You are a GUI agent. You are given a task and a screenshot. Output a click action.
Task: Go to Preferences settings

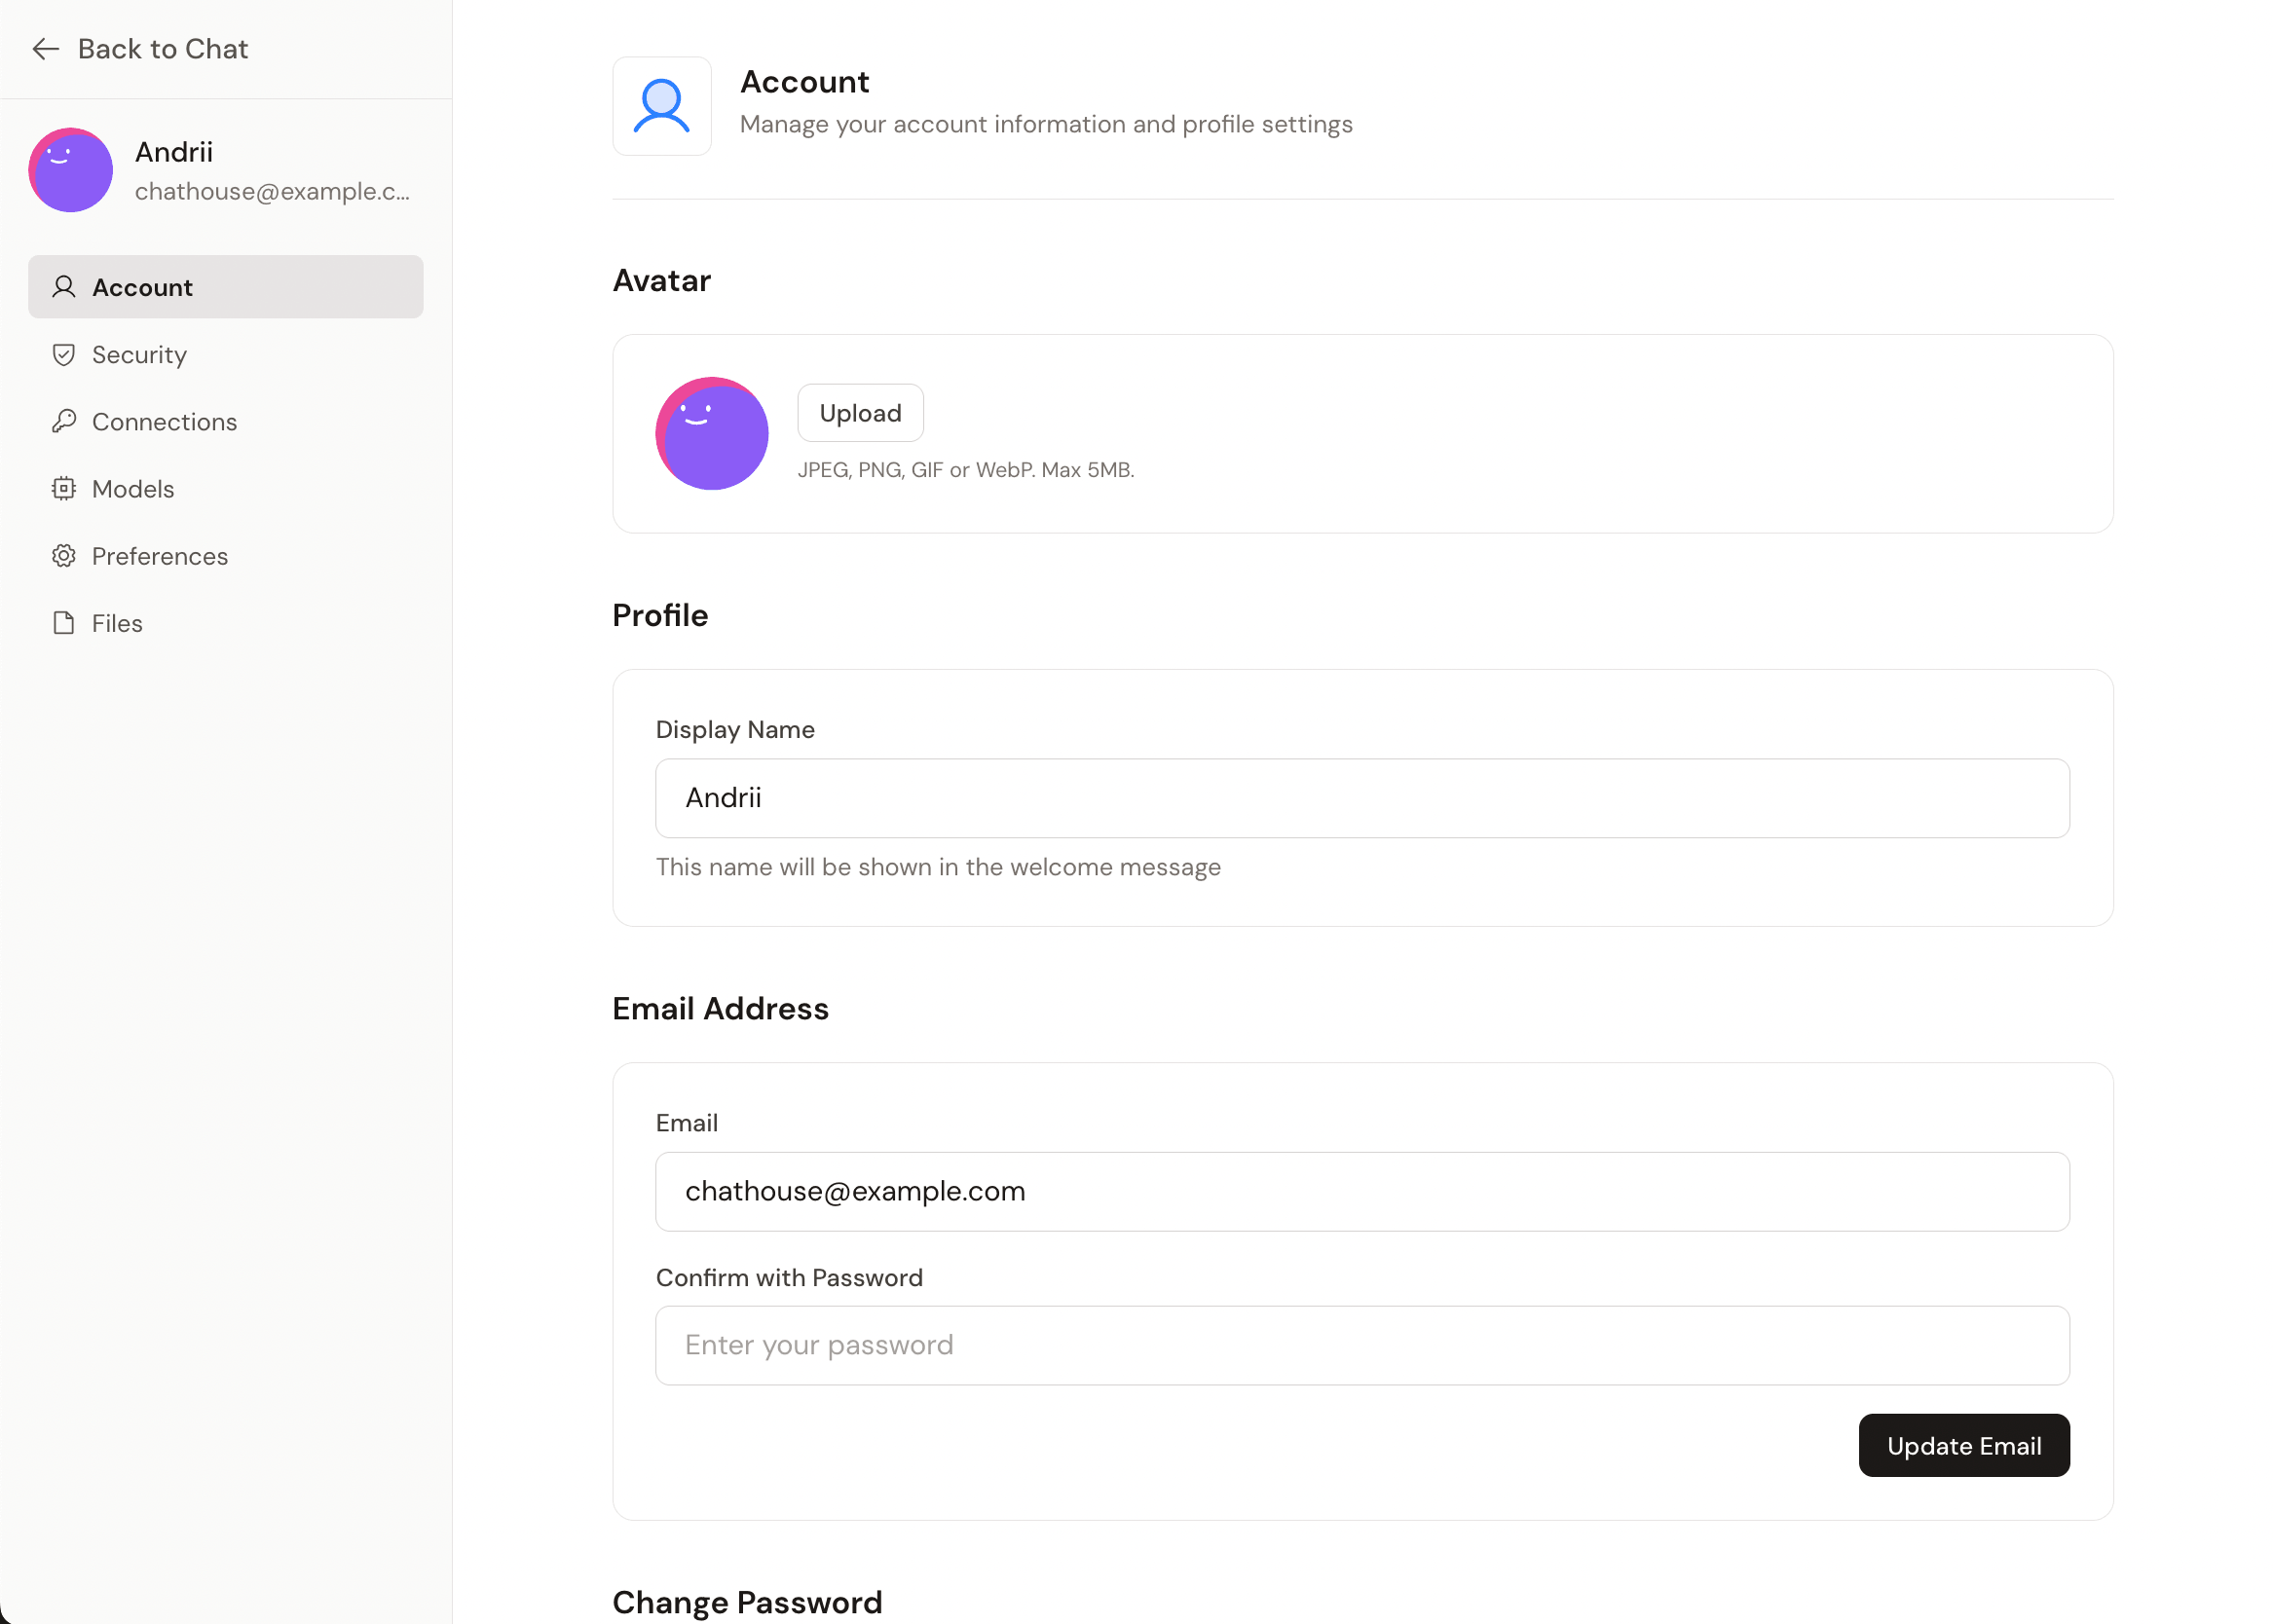[x=160, y=556]
